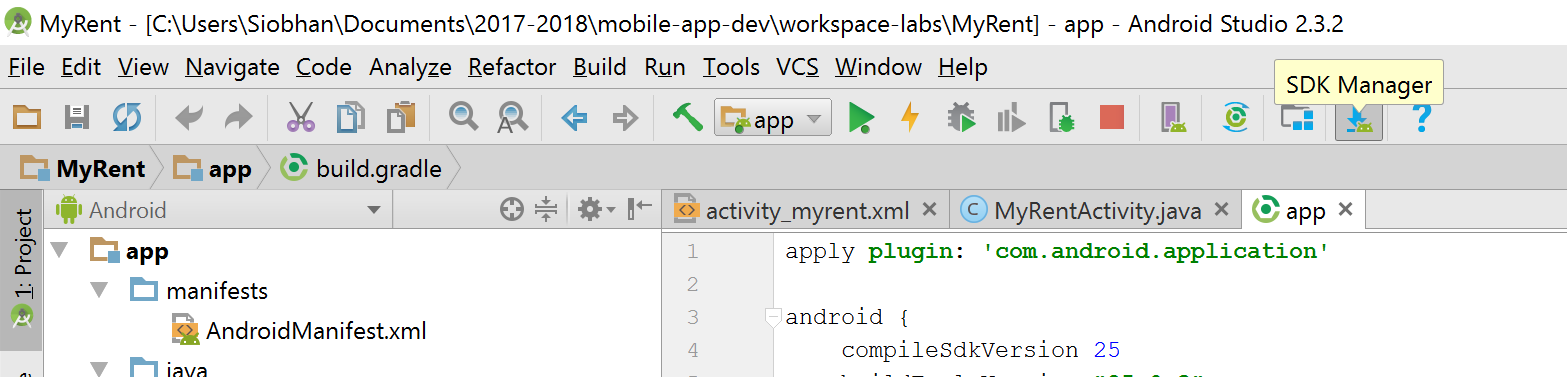The height and width of the screenshot is (377, 1567).
Task: Select the app module in tree
Action: 129,251
